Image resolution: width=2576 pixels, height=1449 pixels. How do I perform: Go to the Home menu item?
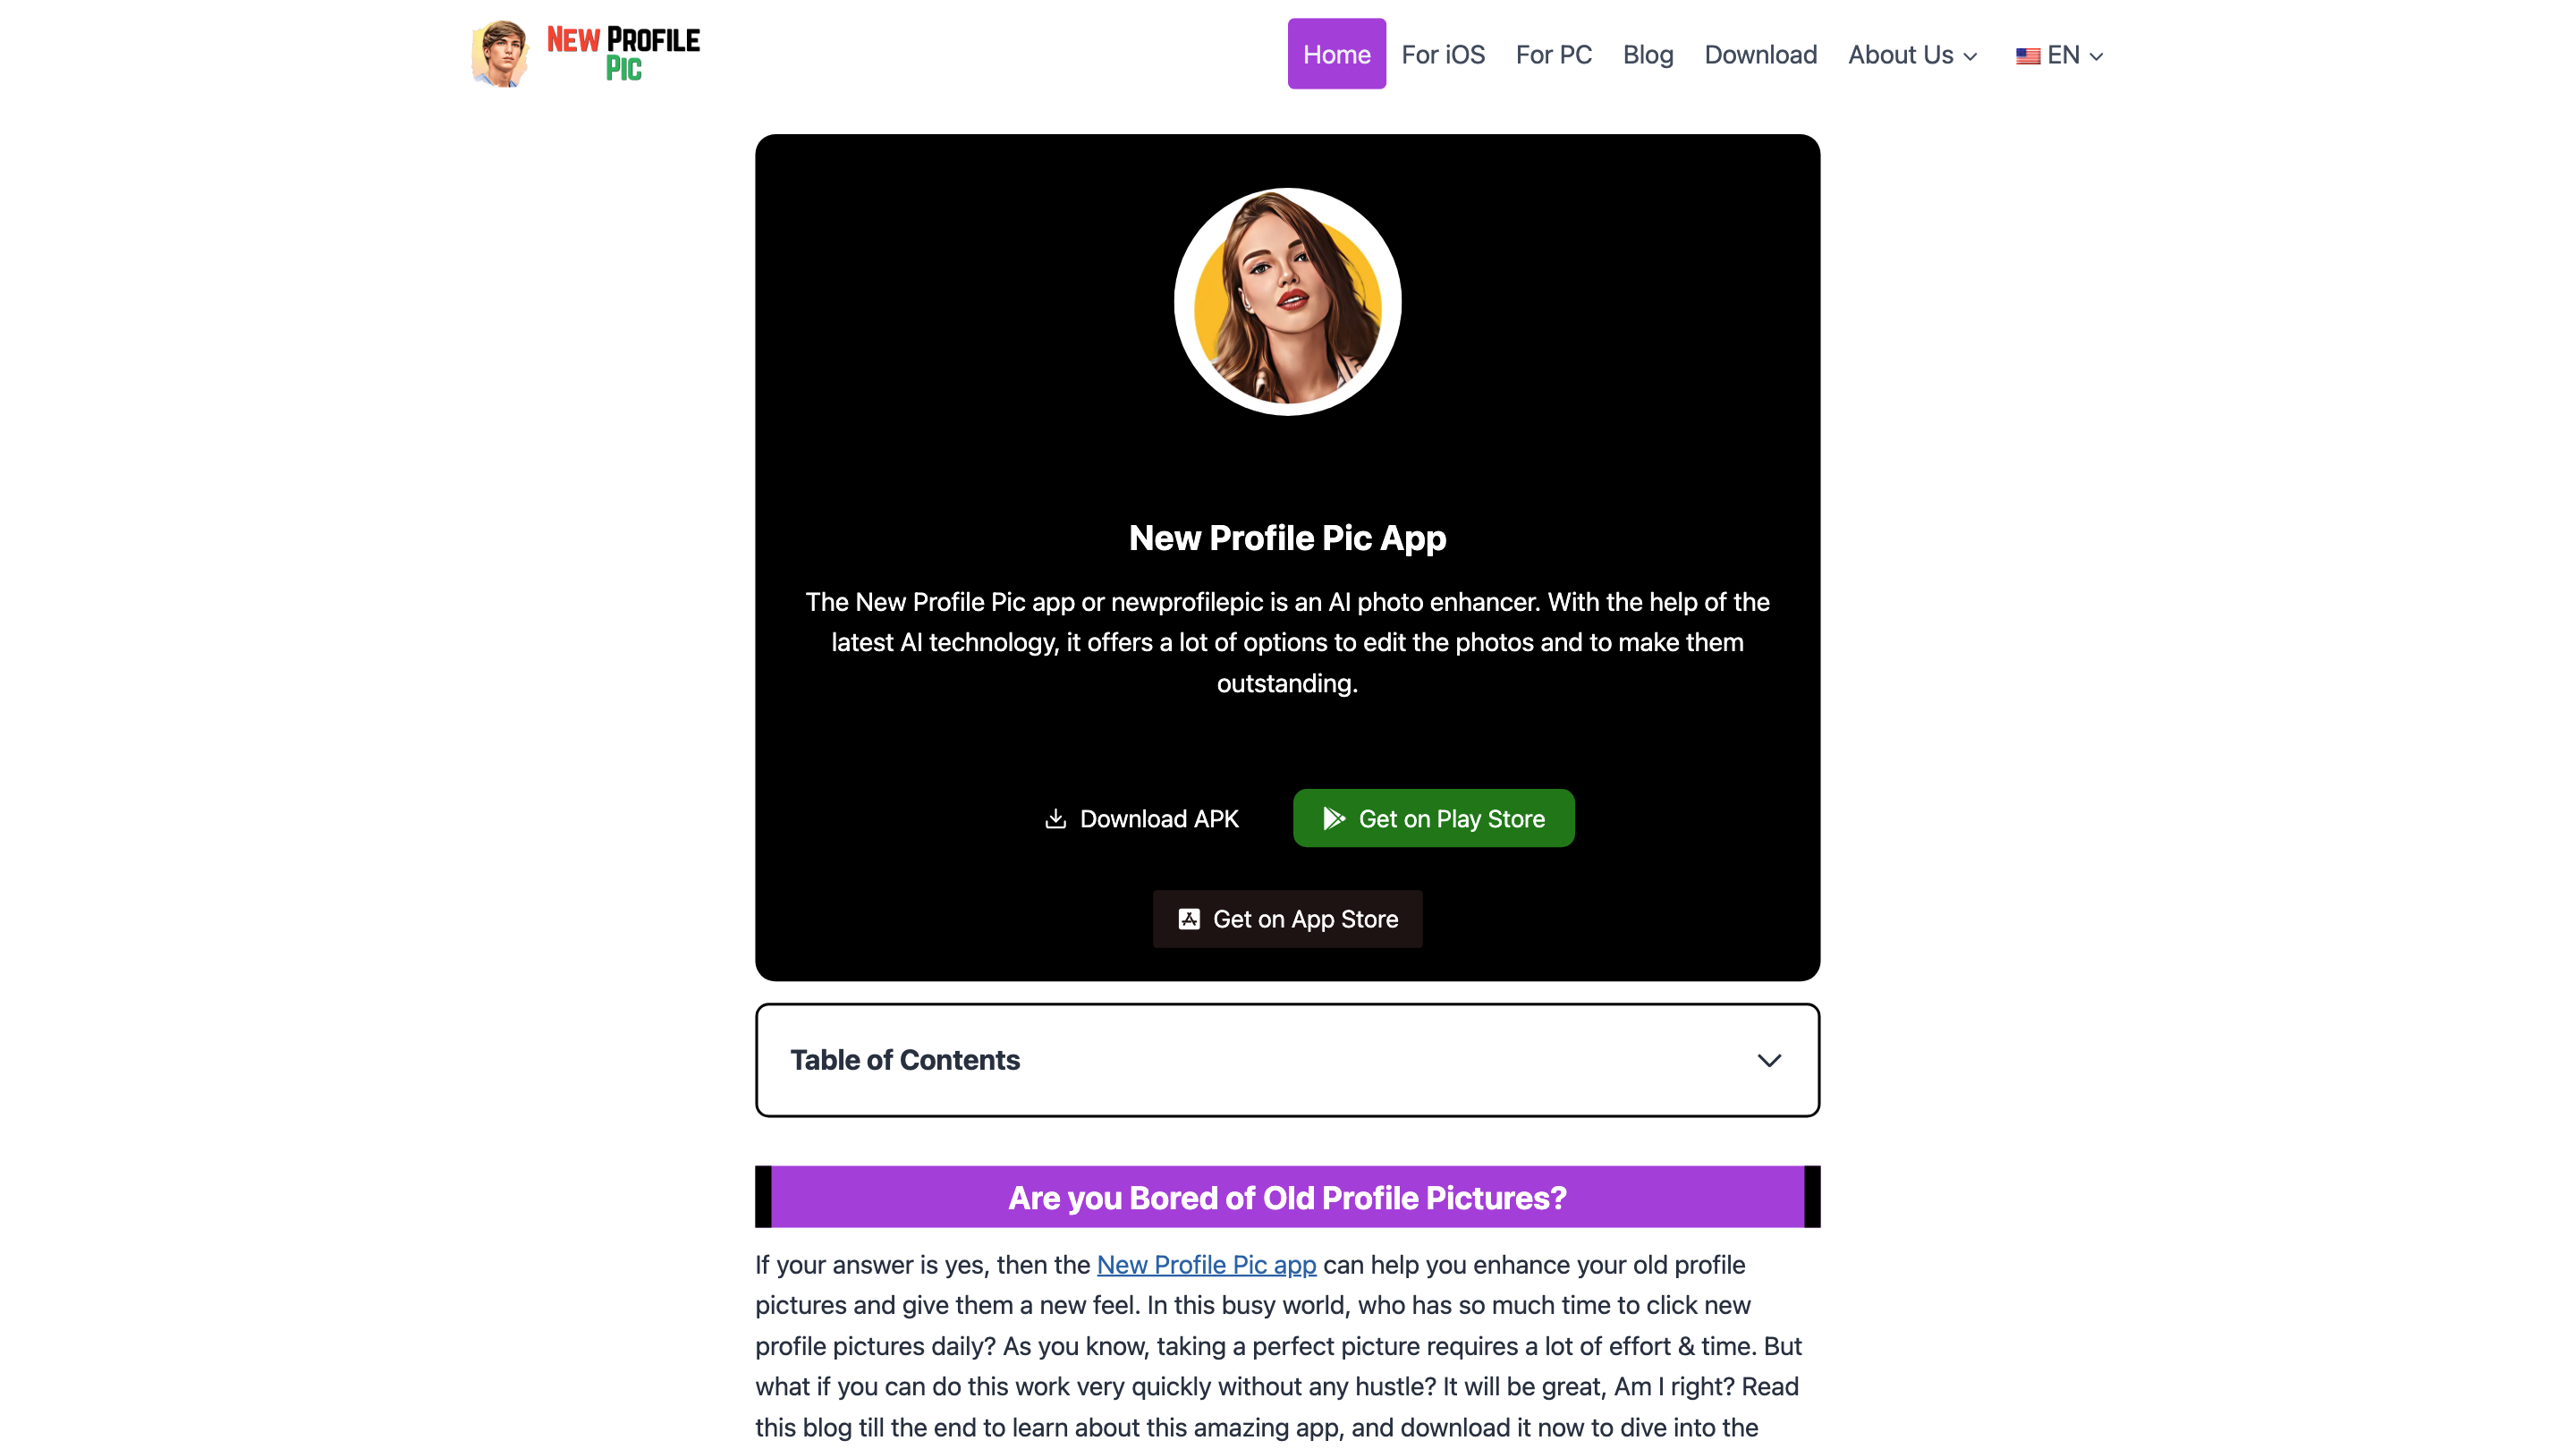(1336, 54)
